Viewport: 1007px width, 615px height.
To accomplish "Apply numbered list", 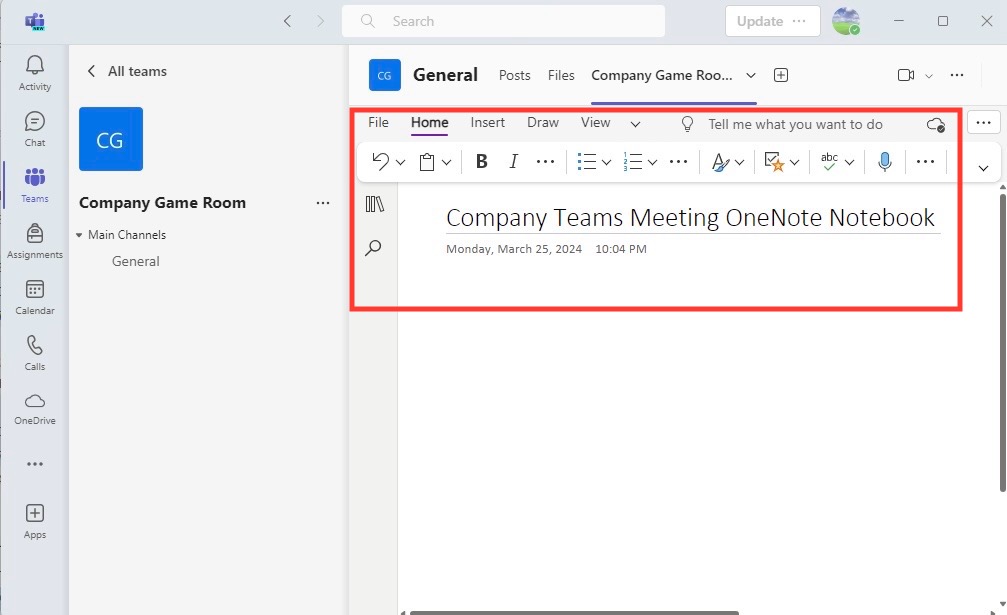I will [633, 162].
